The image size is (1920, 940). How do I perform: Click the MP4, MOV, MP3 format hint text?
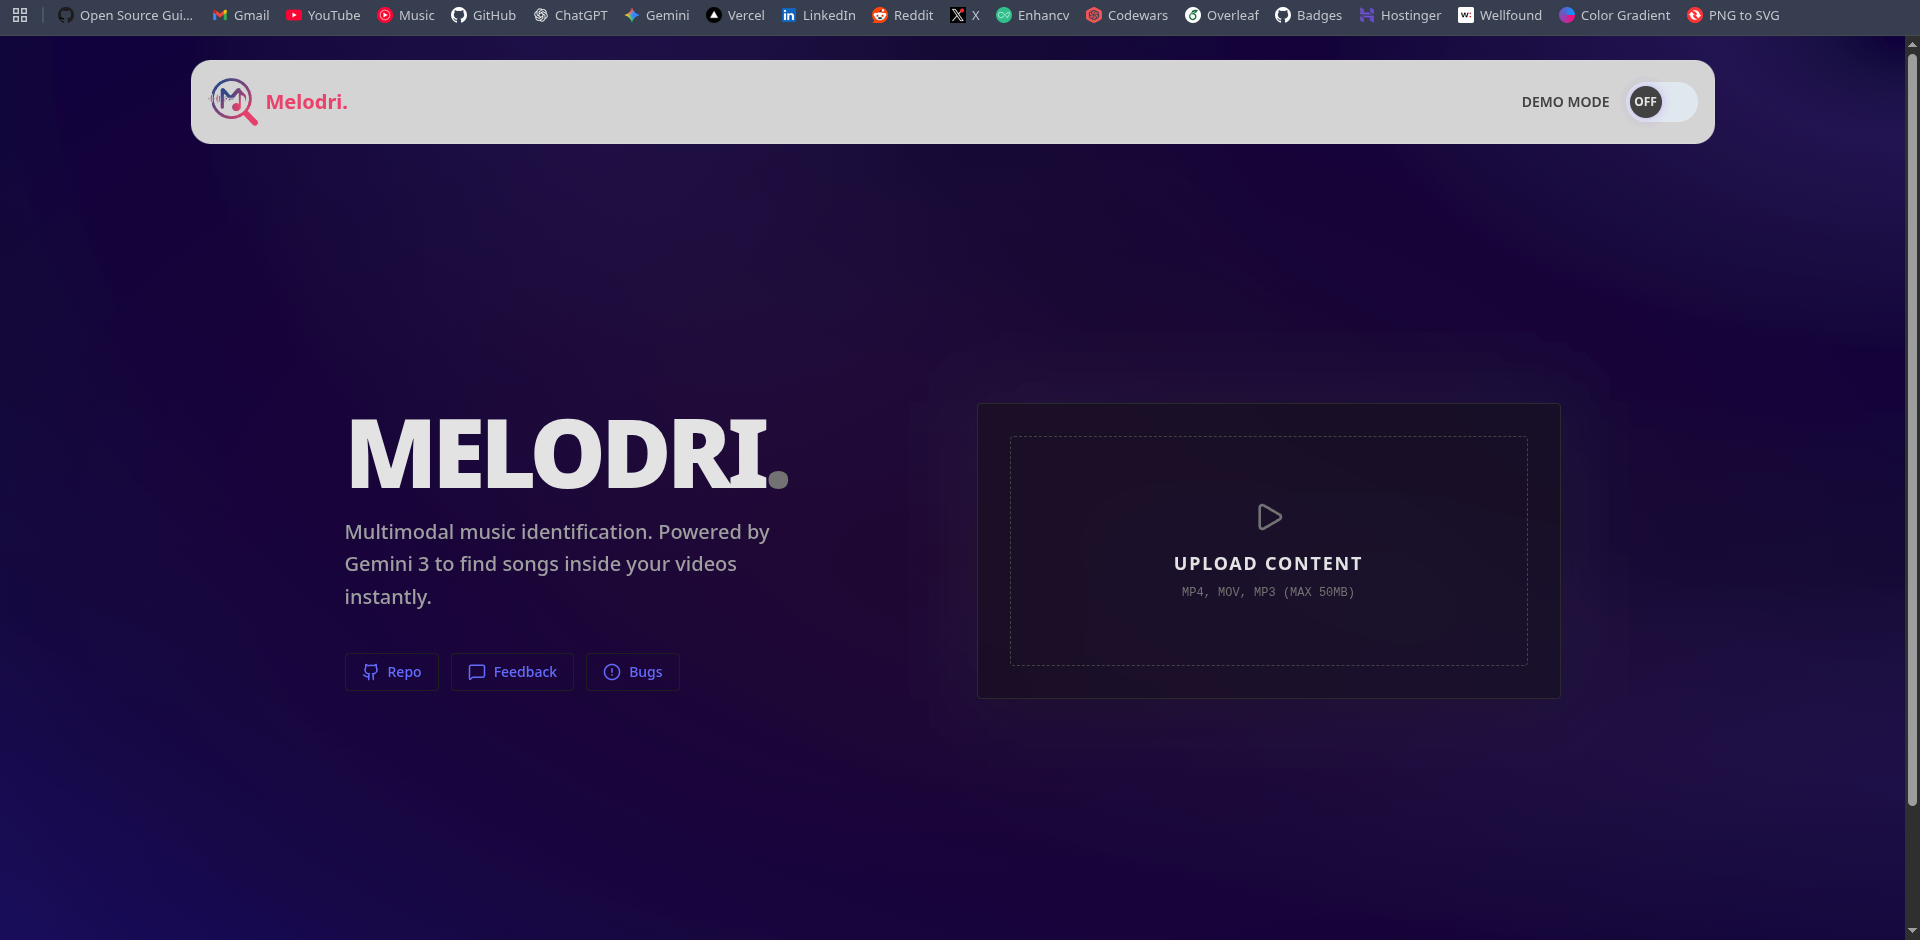1268,592
